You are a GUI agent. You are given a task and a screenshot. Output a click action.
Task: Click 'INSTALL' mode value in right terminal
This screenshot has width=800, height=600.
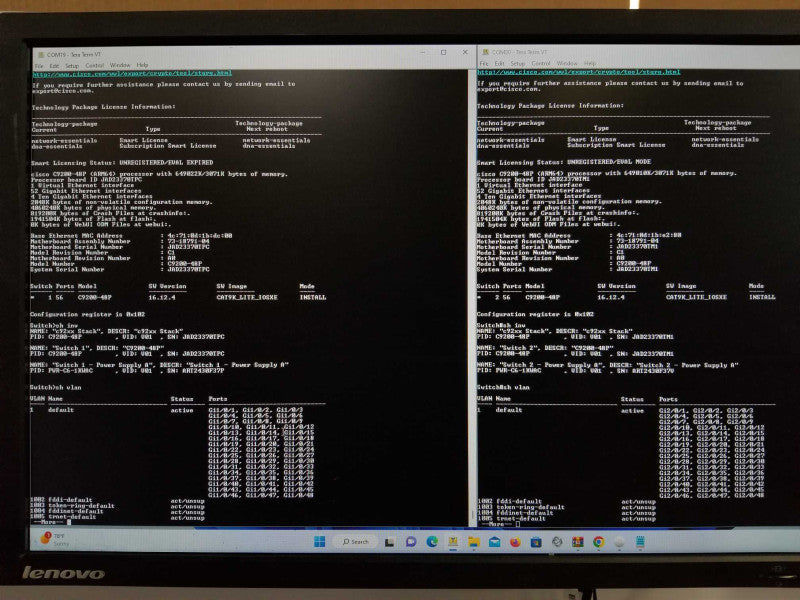[x=762, y=297]
